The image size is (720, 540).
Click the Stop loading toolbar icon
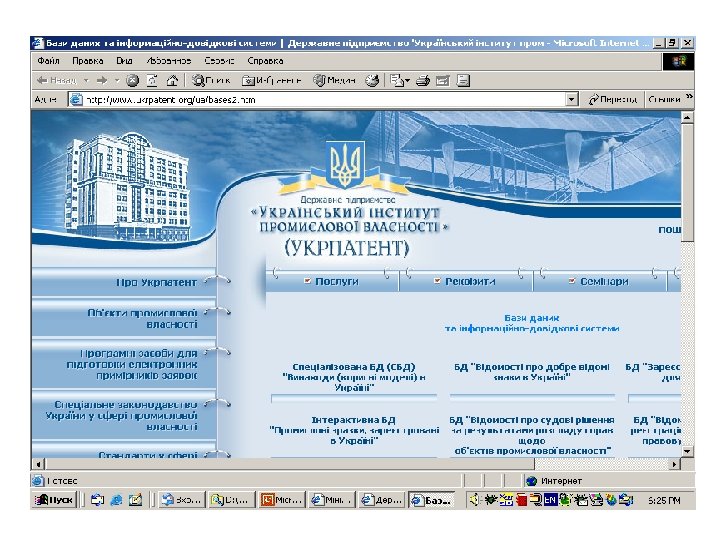(x=132, y=80)
